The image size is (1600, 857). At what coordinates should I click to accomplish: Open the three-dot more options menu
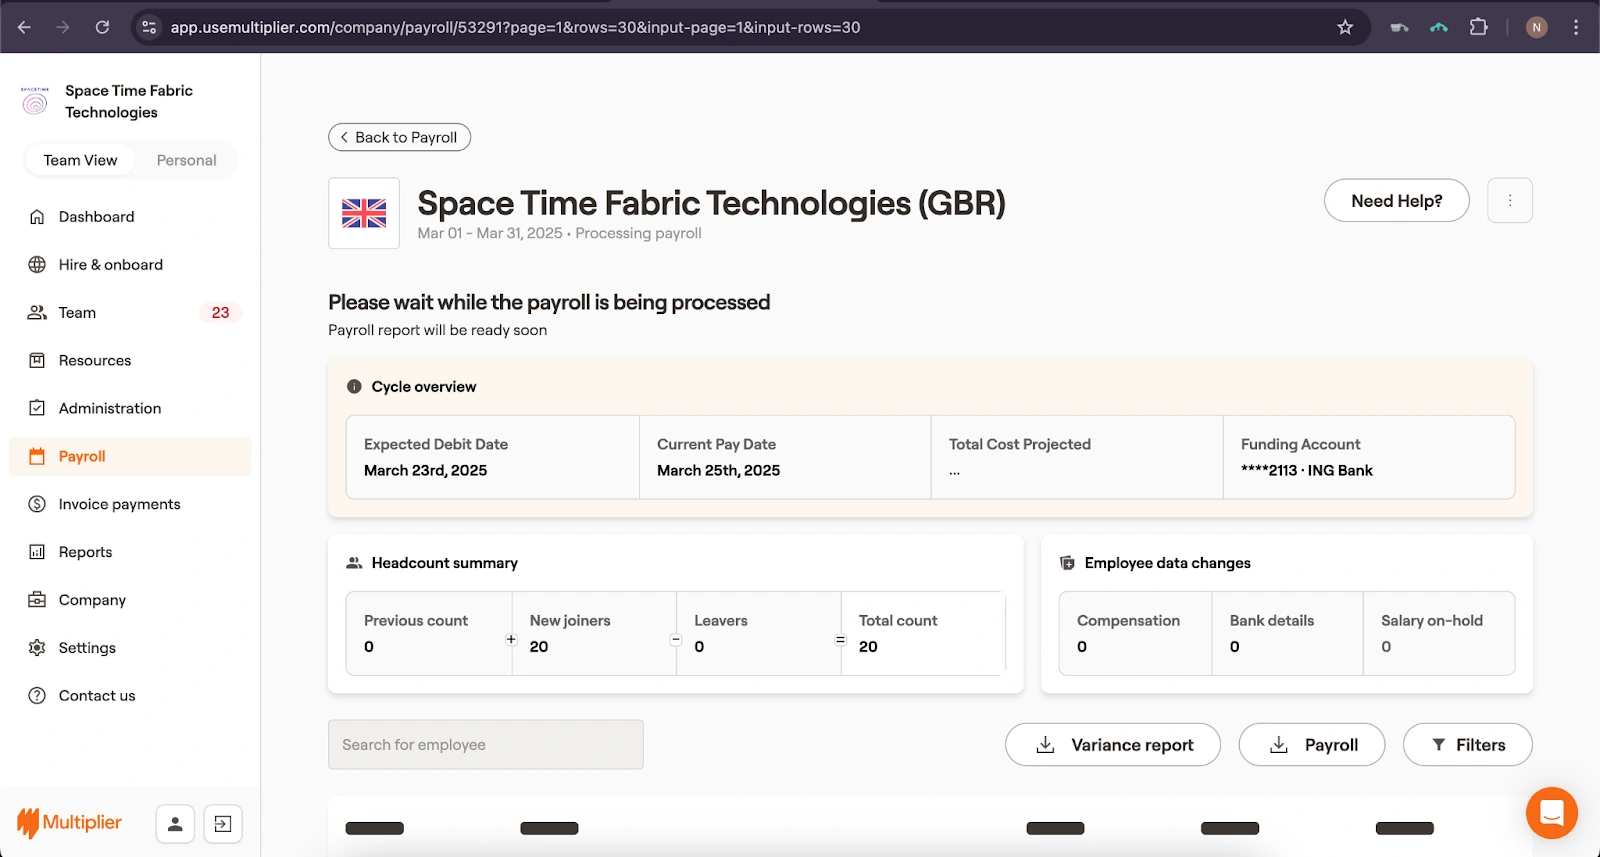pyautogui.click(x=1510, y=201)
